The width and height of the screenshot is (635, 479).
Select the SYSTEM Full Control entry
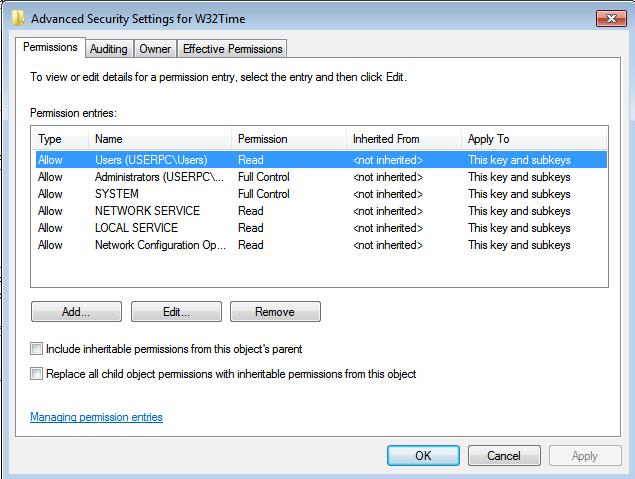point(117,194)
